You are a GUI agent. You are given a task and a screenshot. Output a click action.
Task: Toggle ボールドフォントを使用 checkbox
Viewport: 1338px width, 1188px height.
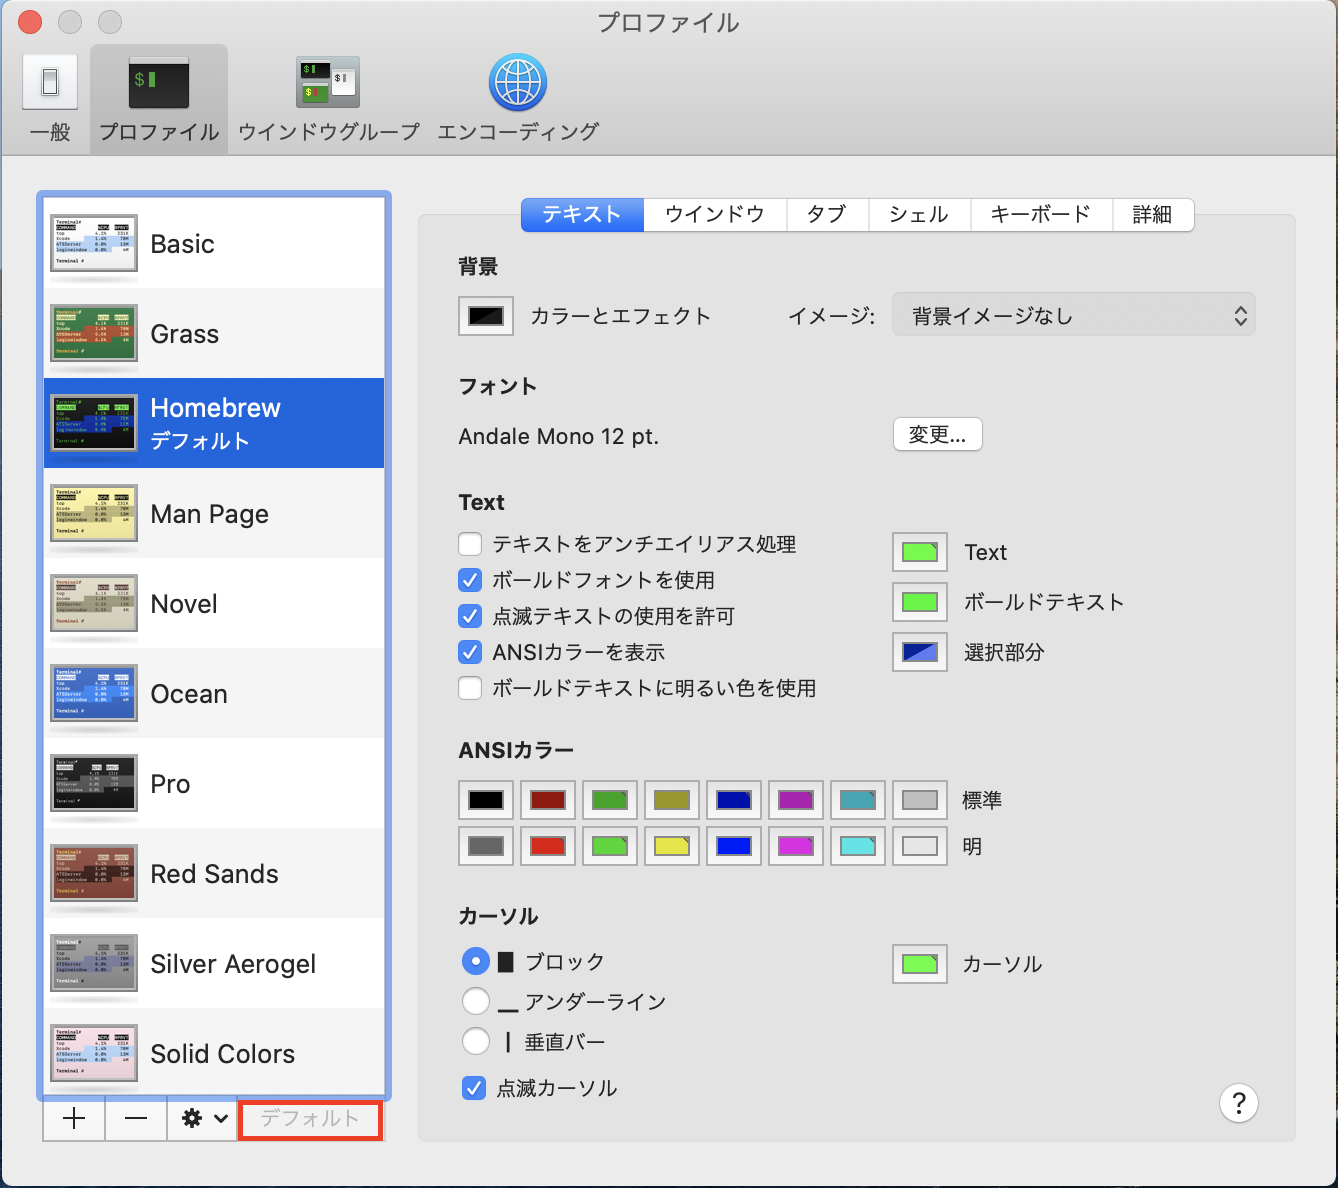pos(470,580)
